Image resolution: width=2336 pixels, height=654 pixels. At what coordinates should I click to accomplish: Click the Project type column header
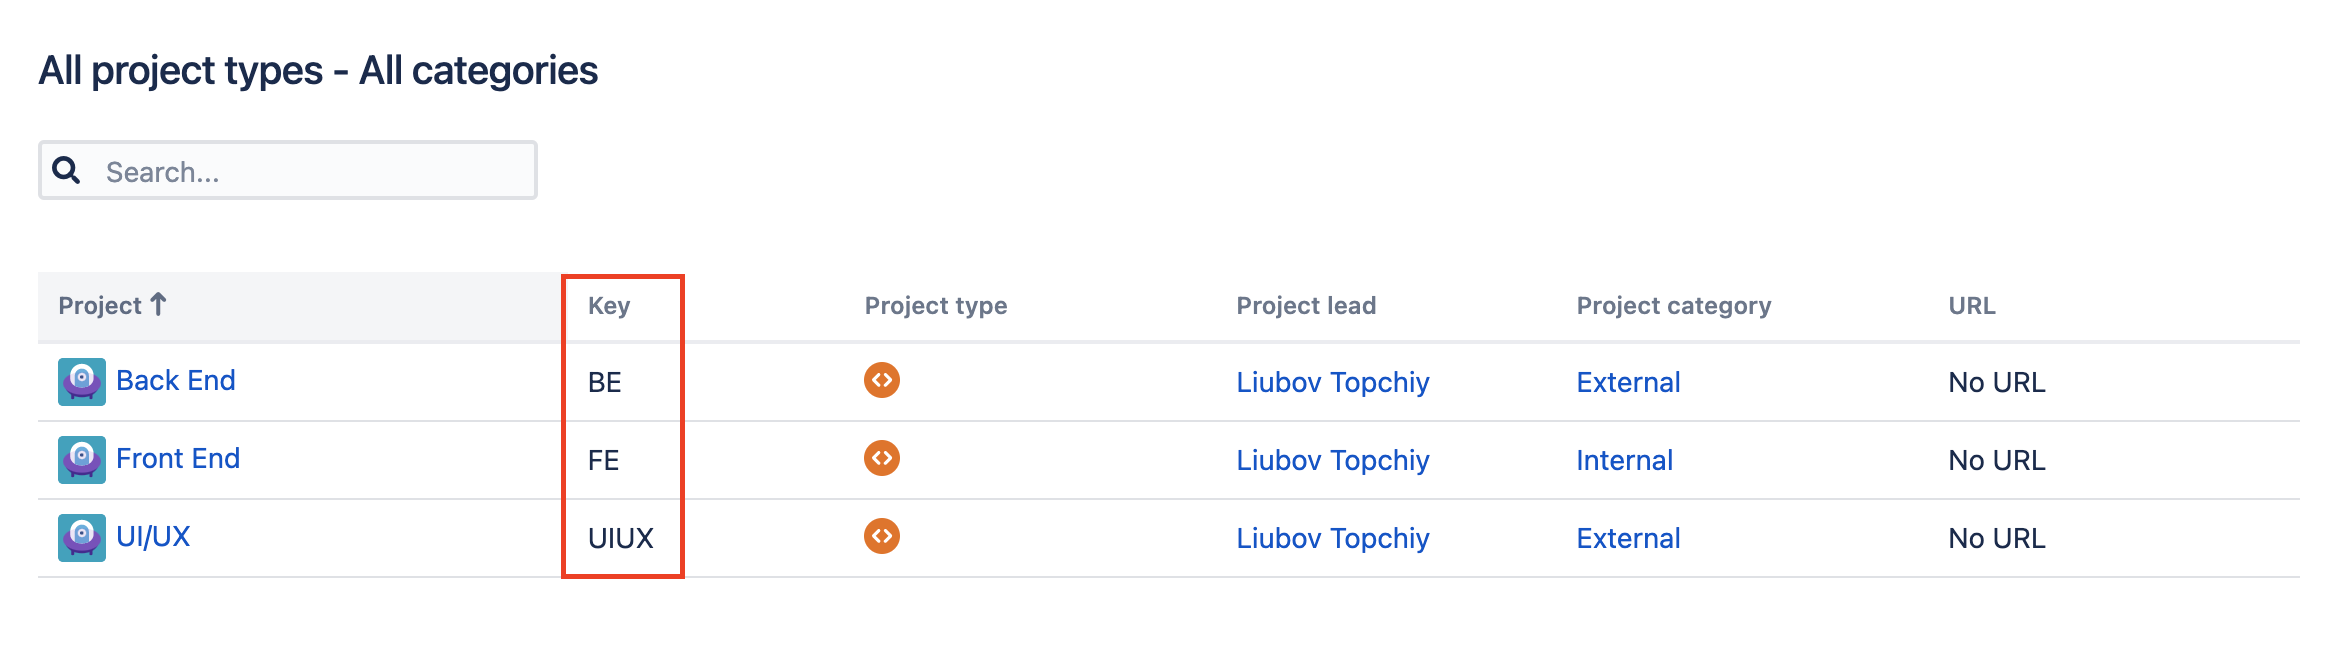click(935, 306)
